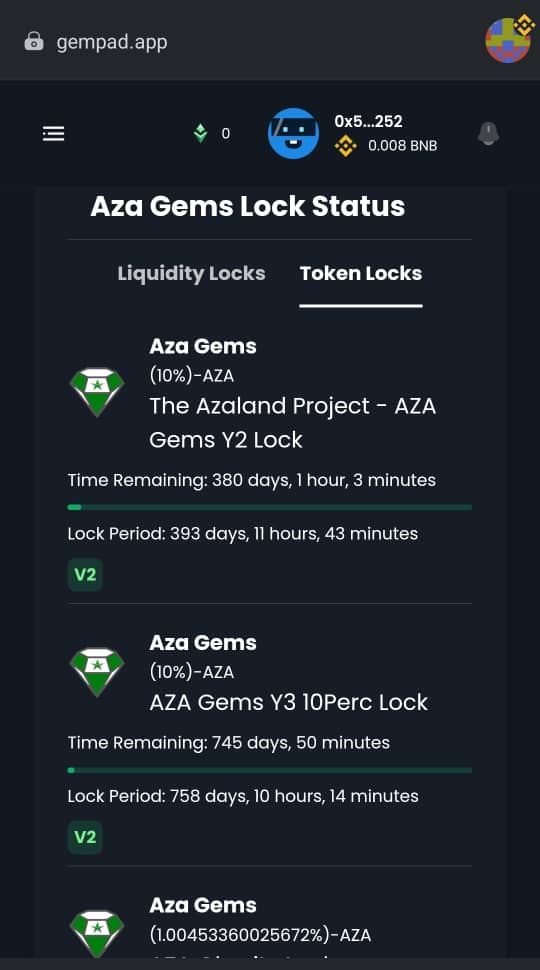The image size is (540, 970).
Task: Switch to the Liquidity Locks tab
Action: pos(191,273)
